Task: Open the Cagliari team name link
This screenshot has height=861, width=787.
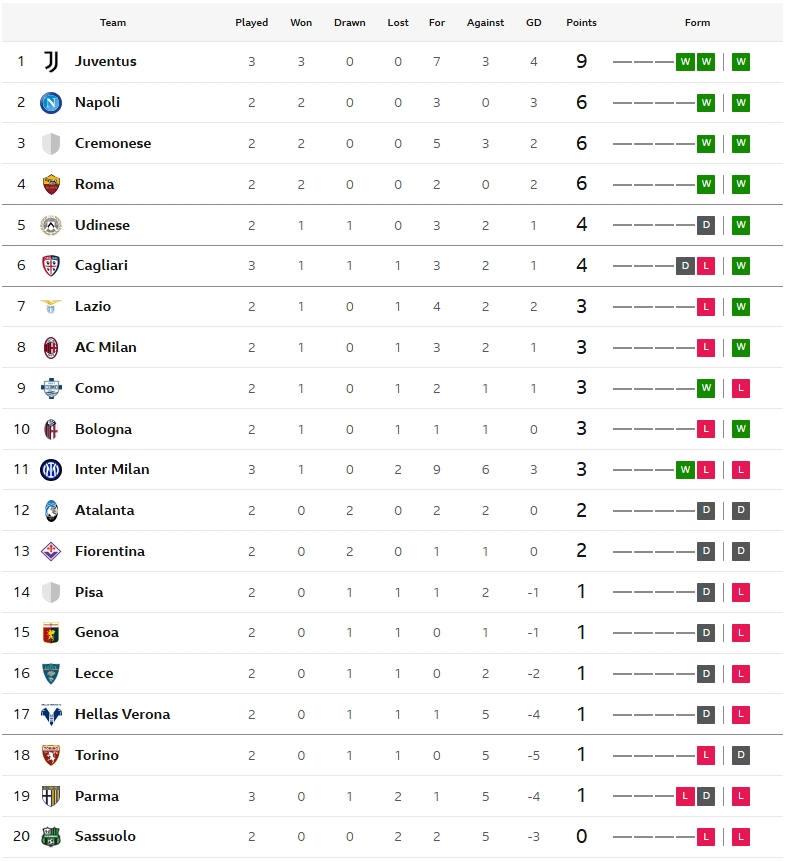Action: pos(101,265)
